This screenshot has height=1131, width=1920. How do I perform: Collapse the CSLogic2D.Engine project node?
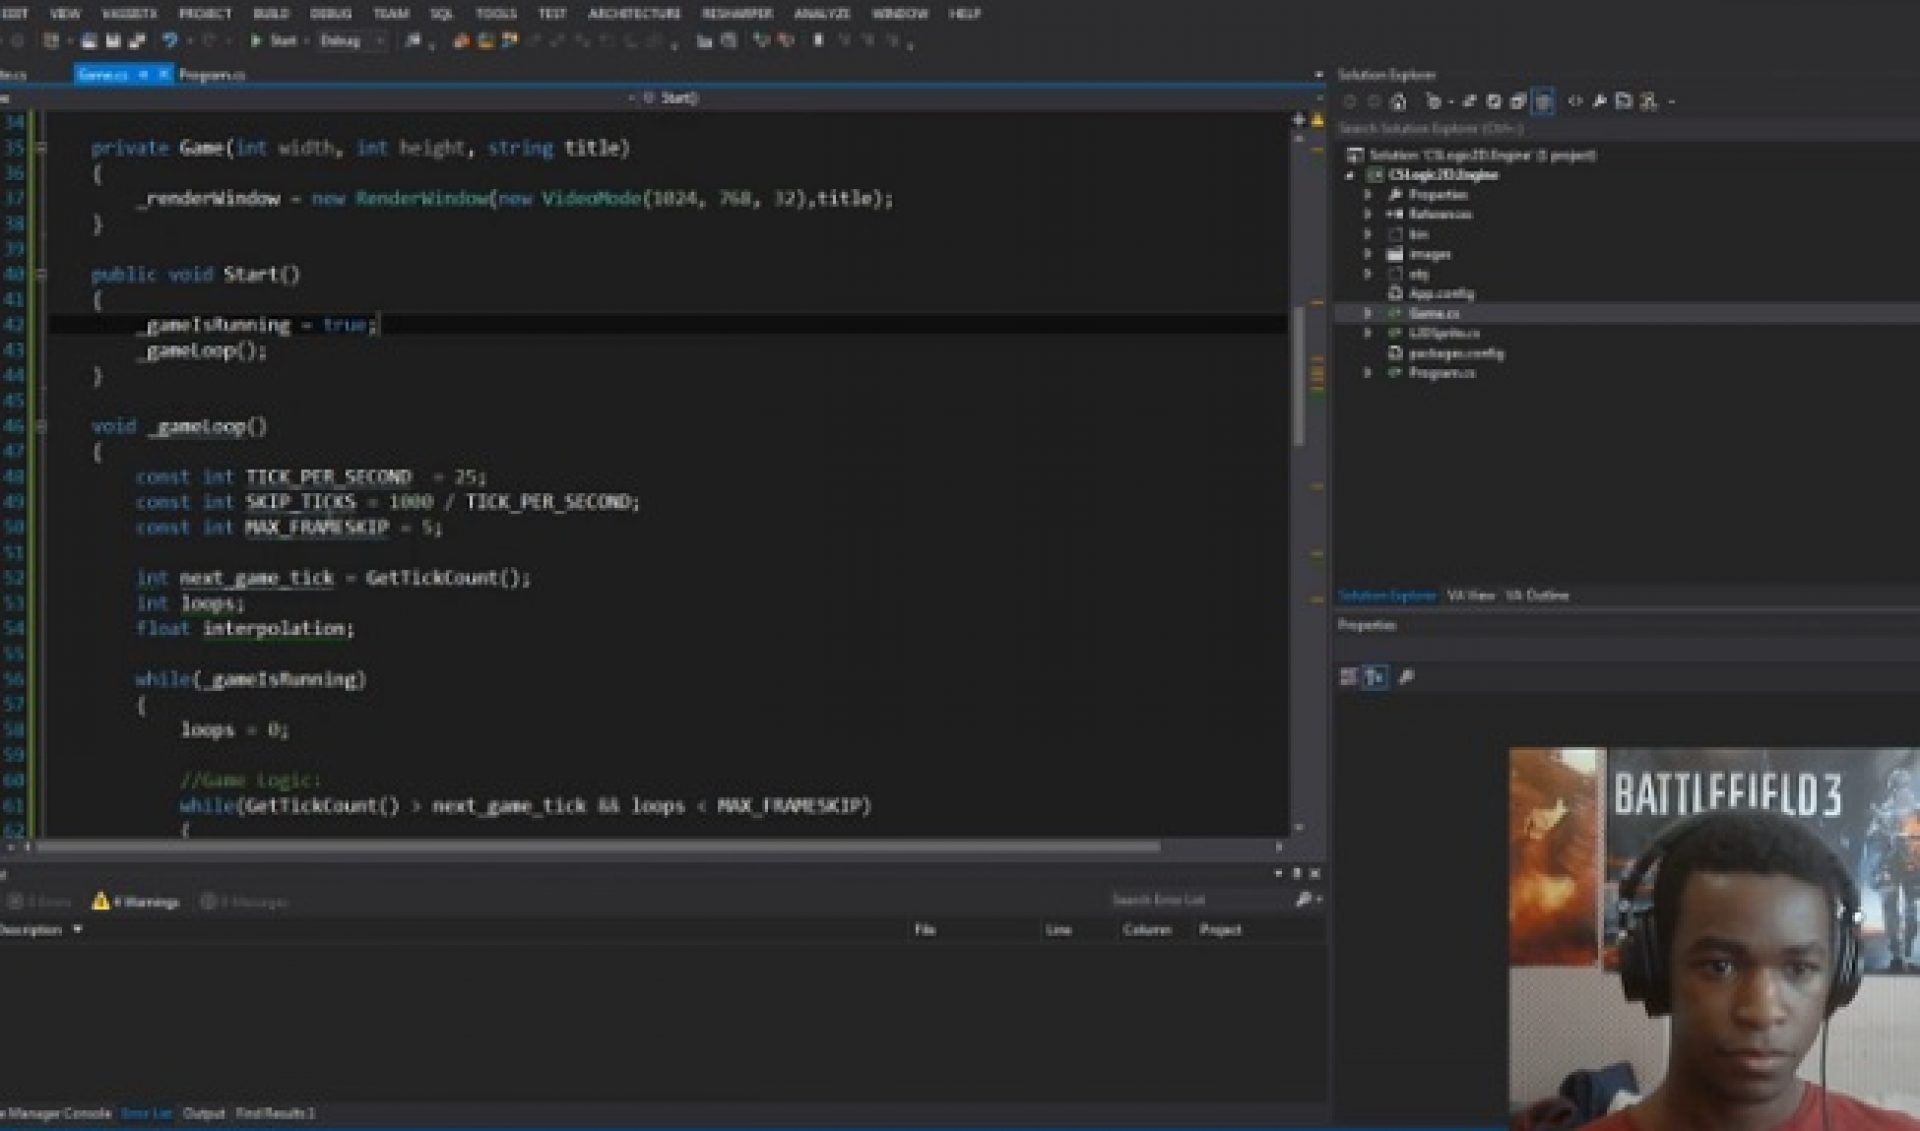[1350, 175]
